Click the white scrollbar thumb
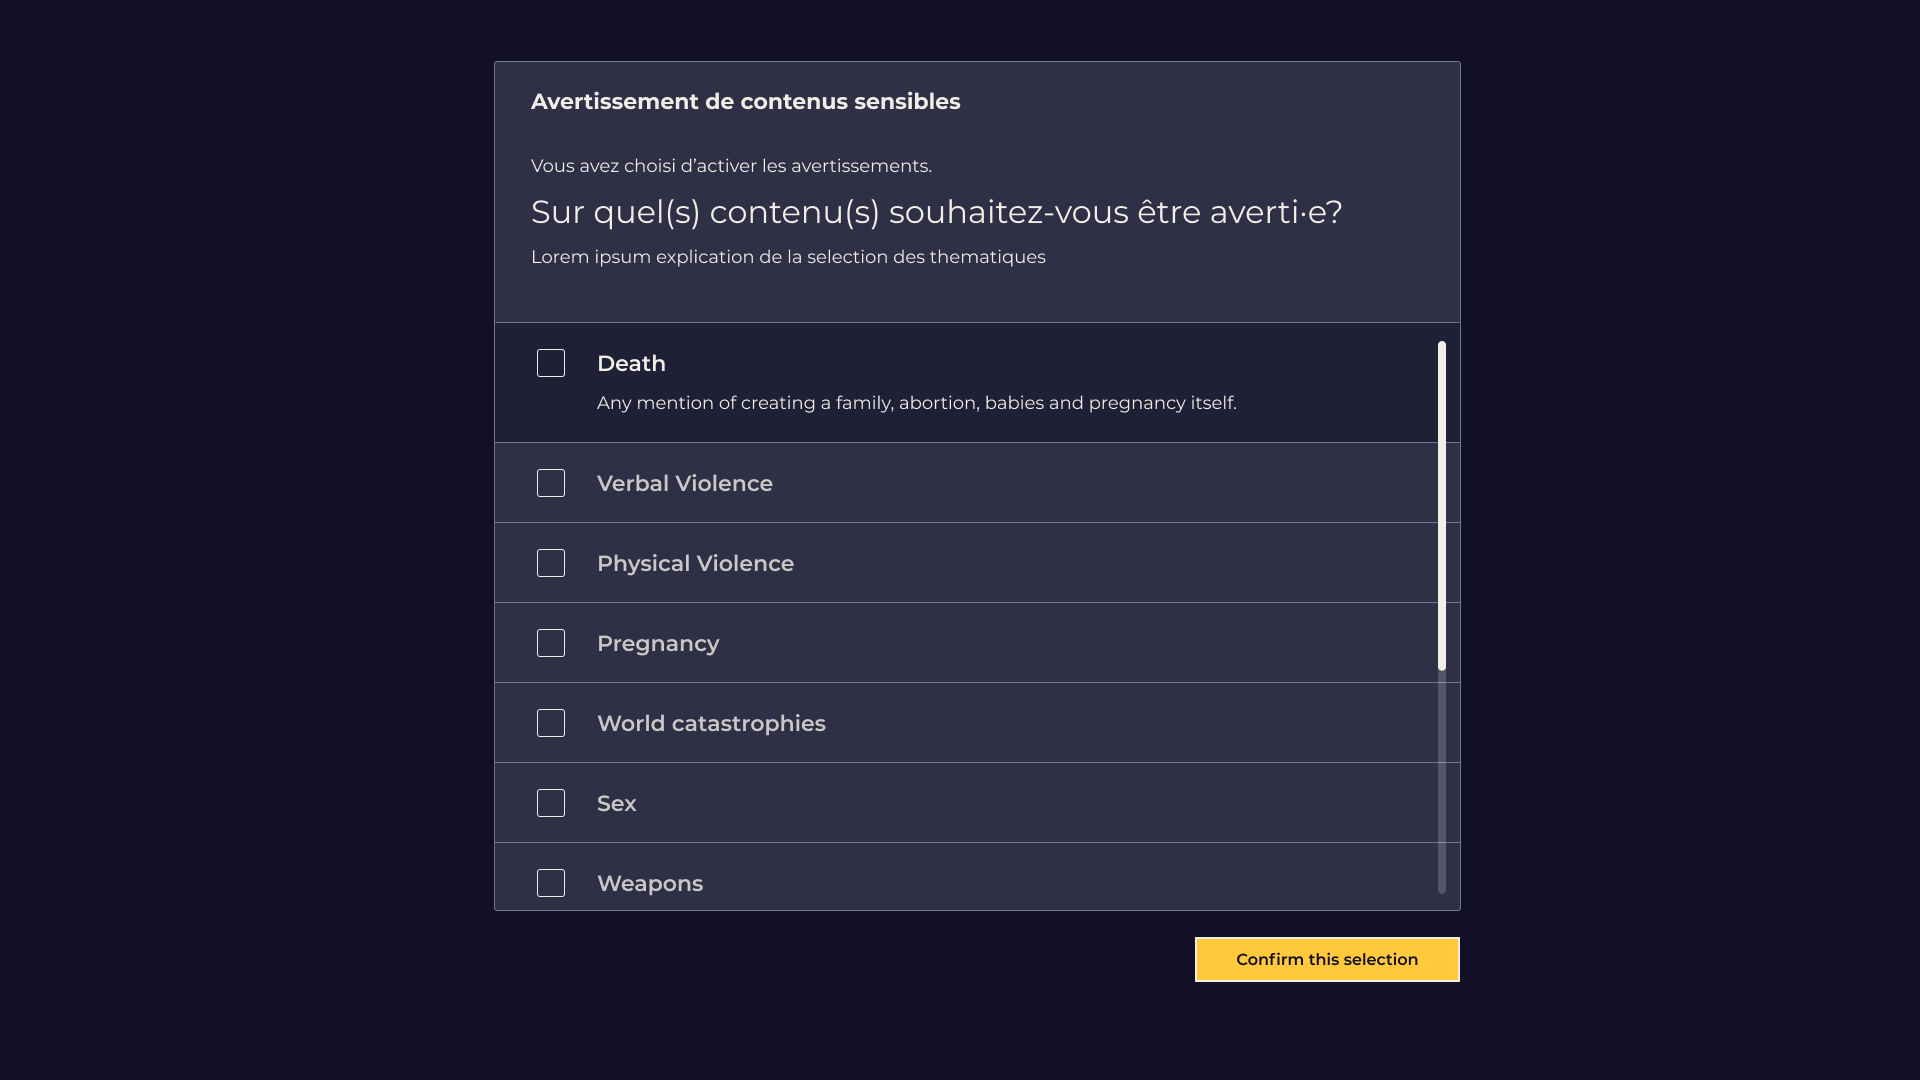The height and width of the screenshot is (1080, 1920). click(1441, 505)
